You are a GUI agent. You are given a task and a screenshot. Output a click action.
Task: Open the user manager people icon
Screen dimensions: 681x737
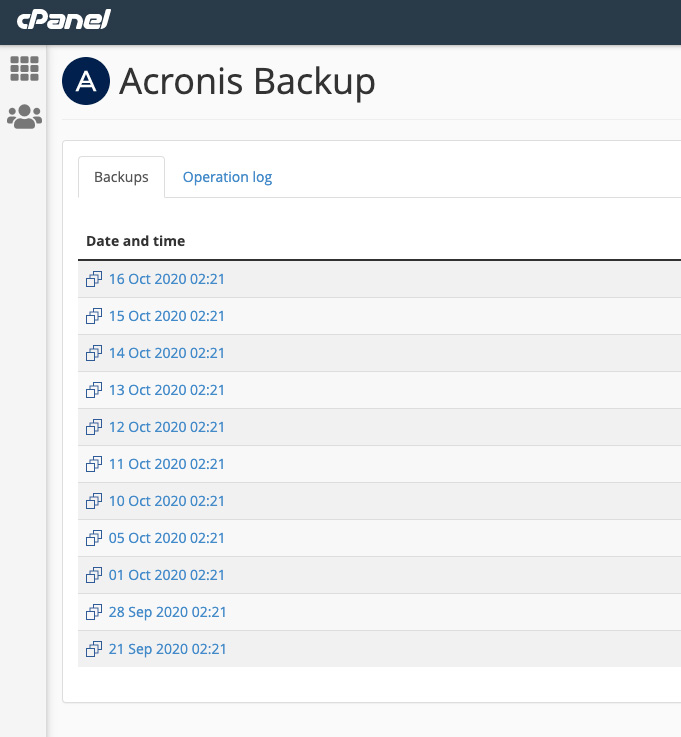pyautogui.click(x=24, y=117)
